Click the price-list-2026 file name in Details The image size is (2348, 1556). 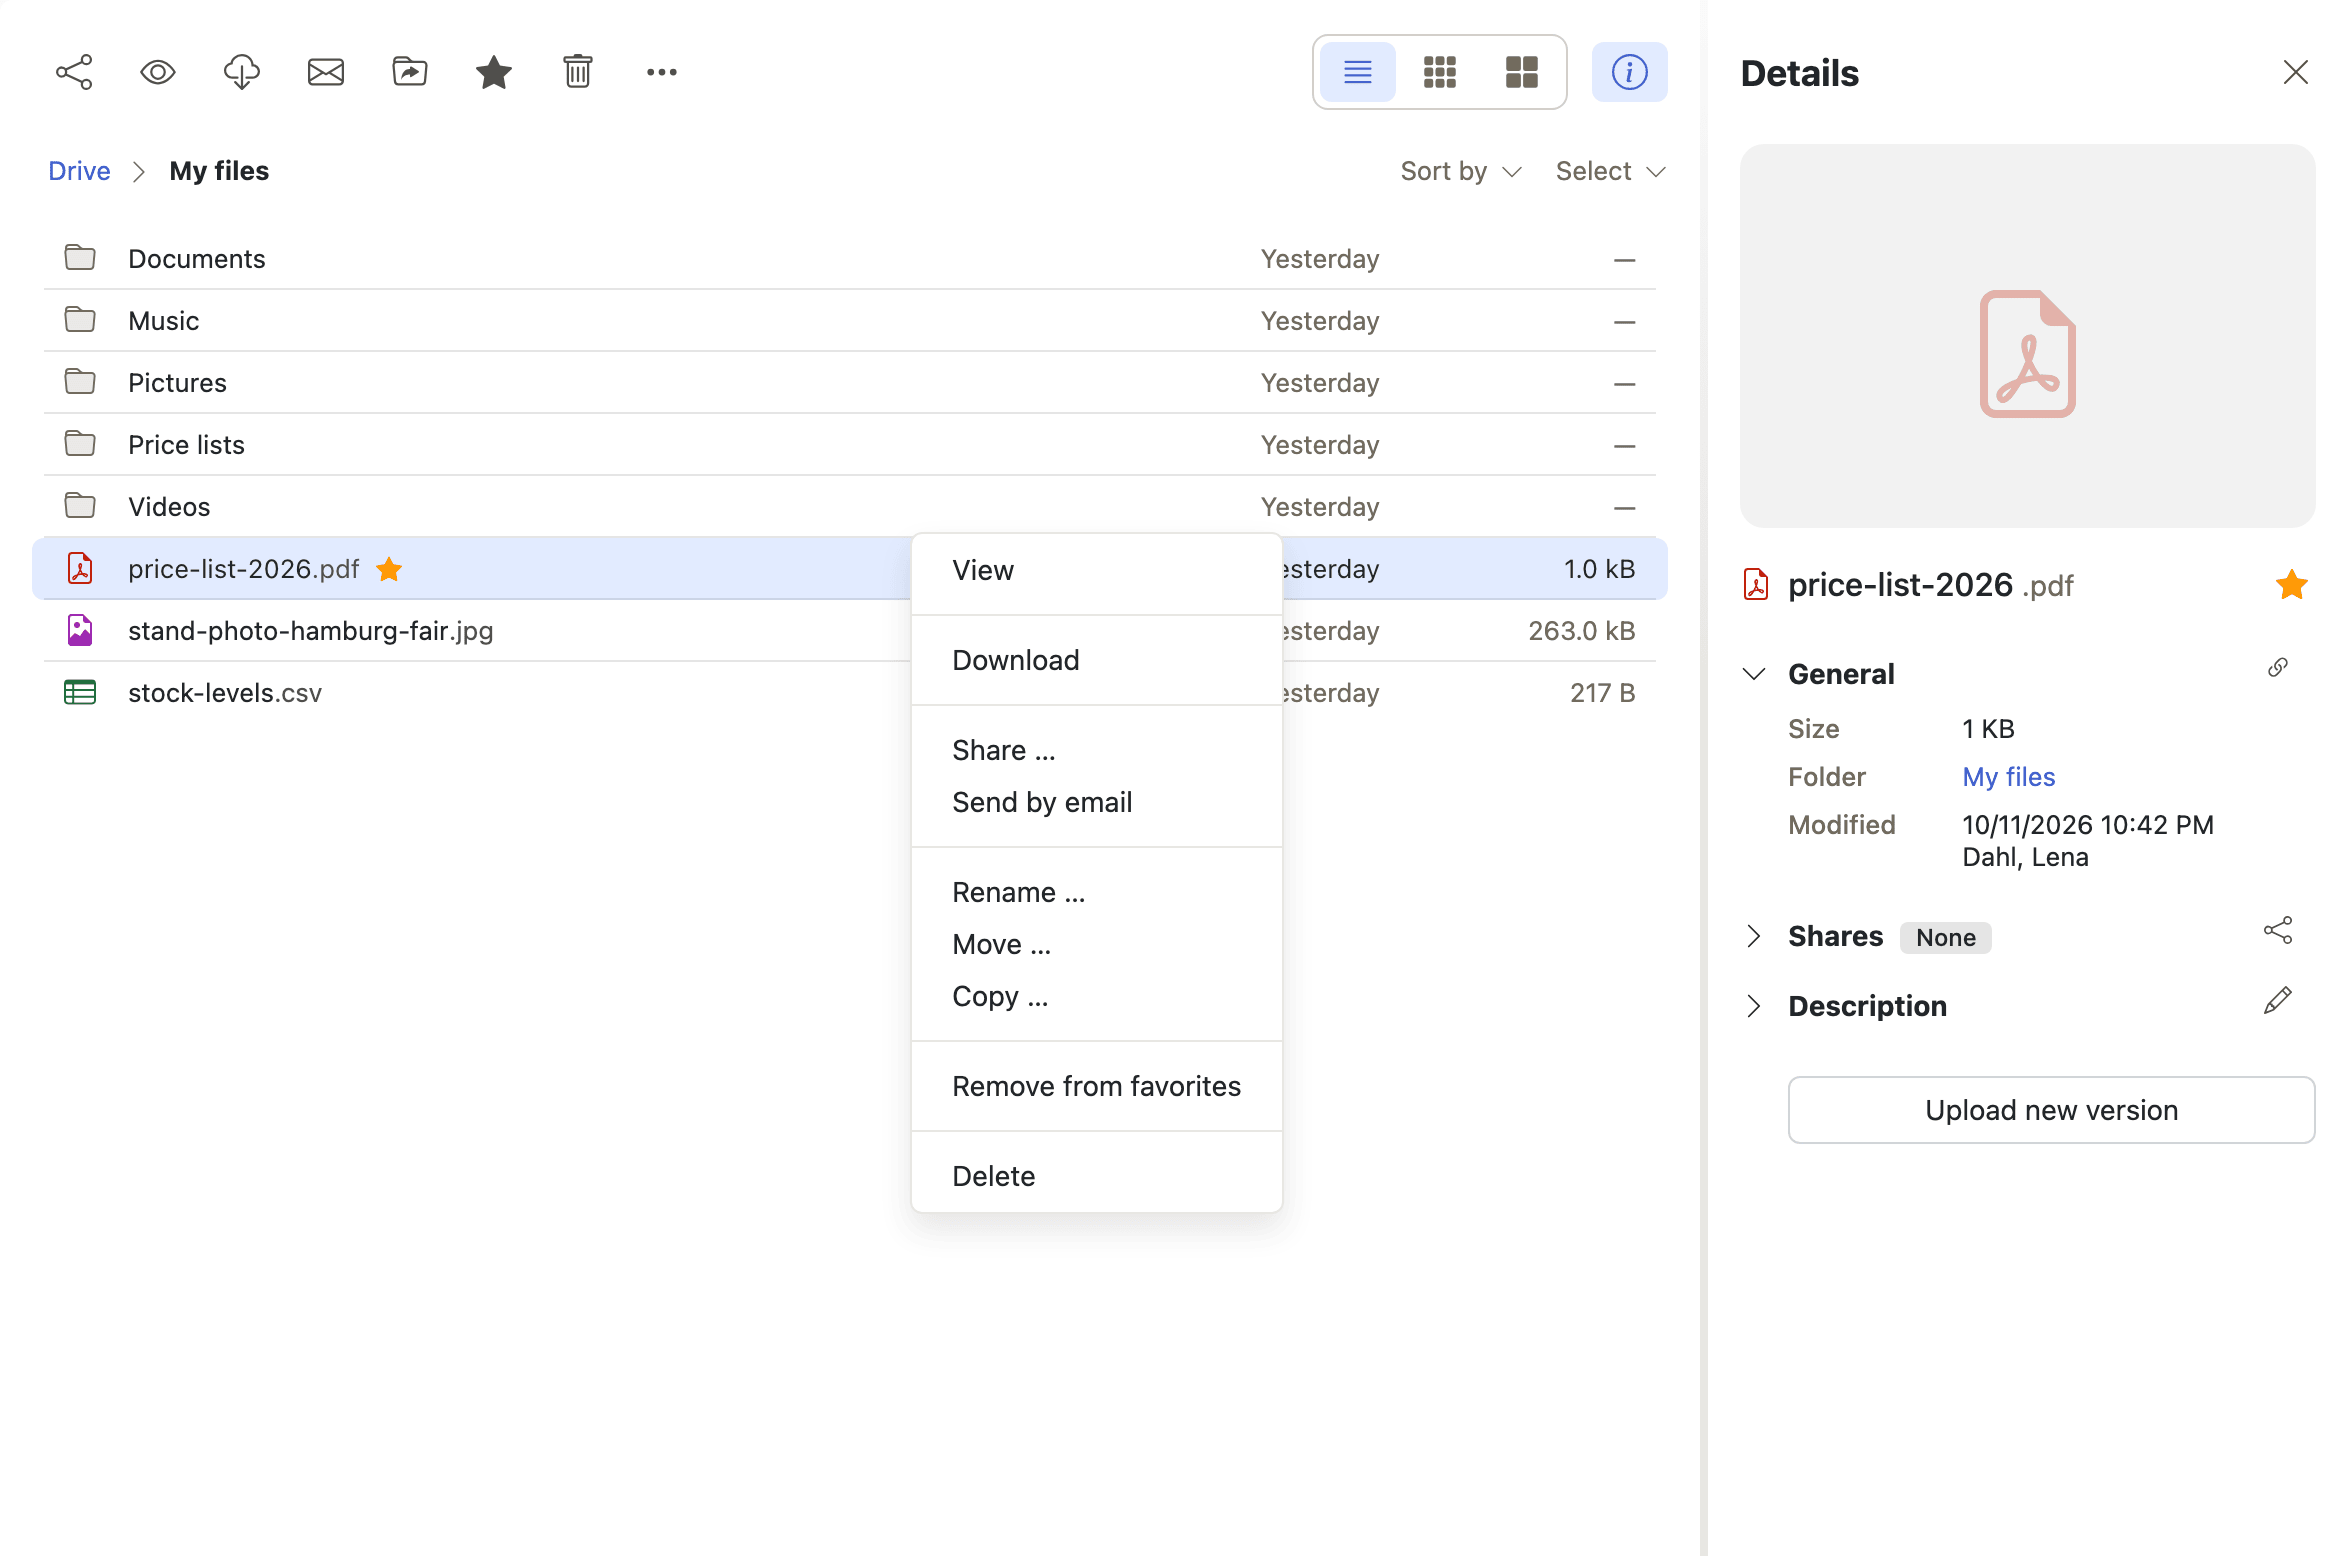click(x=1900, y=585)
